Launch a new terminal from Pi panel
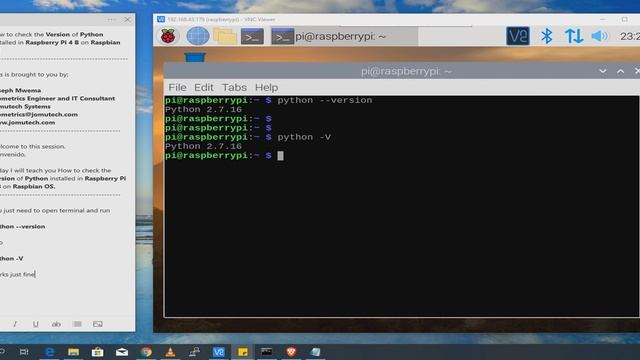This screenshot has width=640, height=360. coord(252,36)
